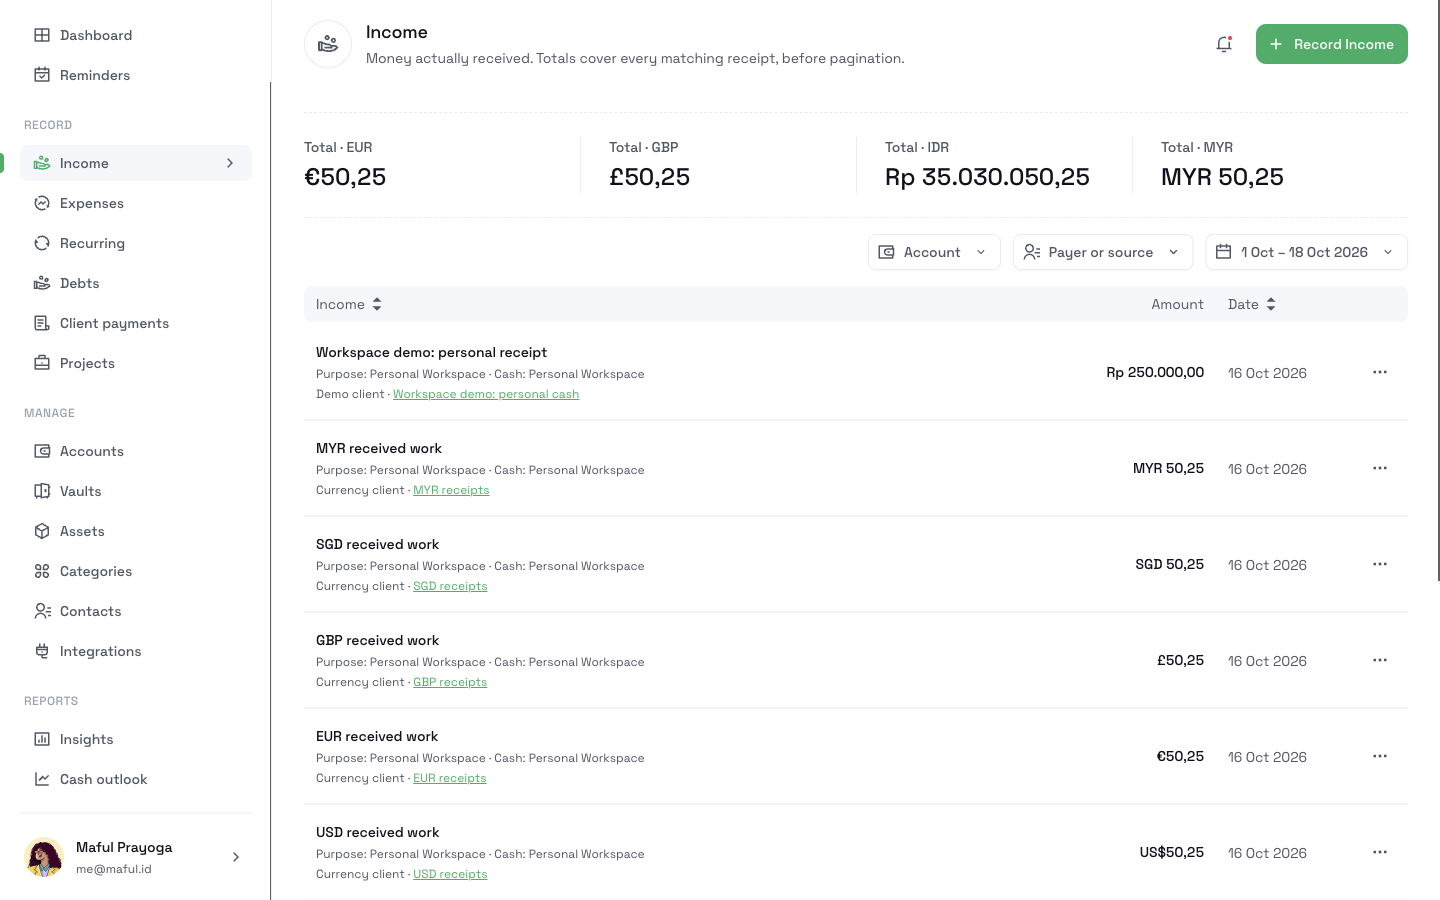1440x900 pixels.
Task: Click the page scrollbar on the right edge
Action: 1438,290
